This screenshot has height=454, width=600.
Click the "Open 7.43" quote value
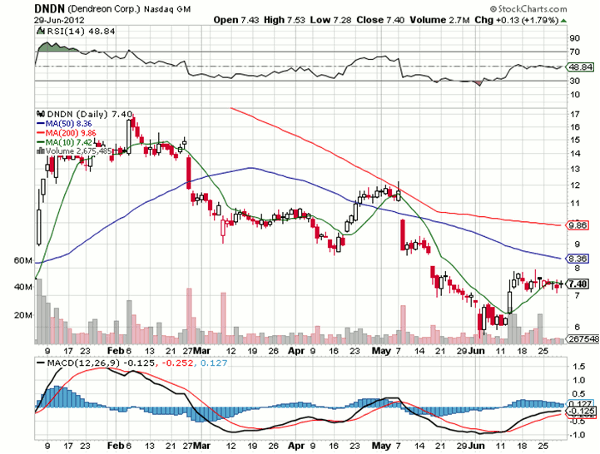[236, 20]
